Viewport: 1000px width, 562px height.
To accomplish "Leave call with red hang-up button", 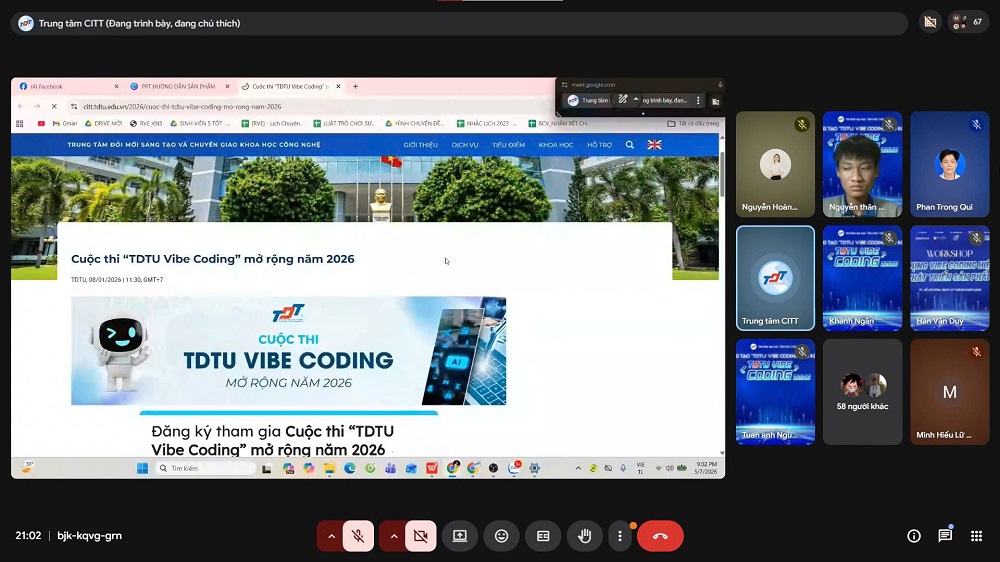I will [660, 536].
